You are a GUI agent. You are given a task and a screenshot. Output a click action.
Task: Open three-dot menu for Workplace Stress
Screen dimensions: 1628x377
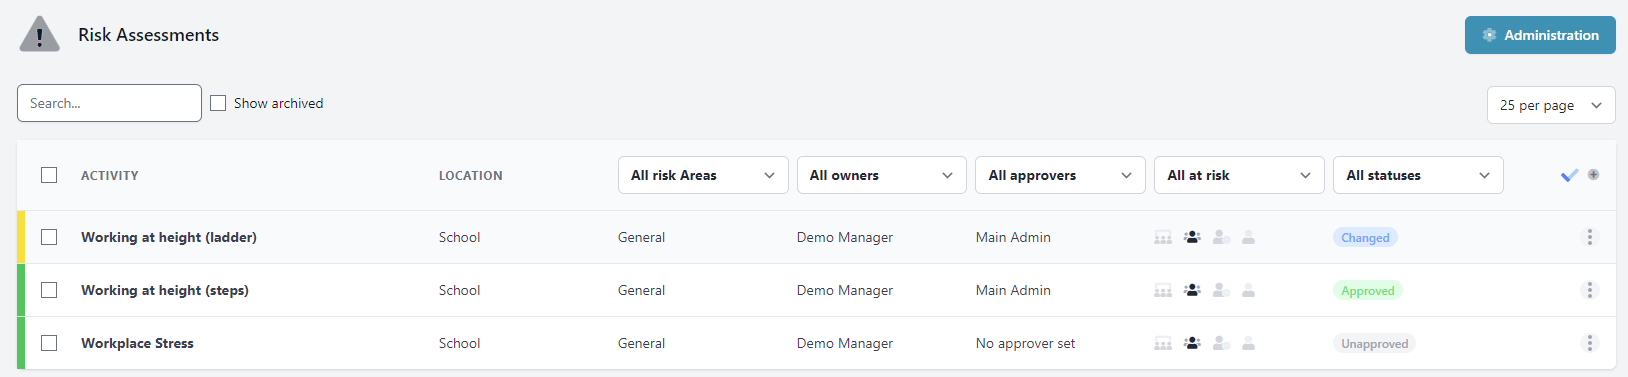1589,343
